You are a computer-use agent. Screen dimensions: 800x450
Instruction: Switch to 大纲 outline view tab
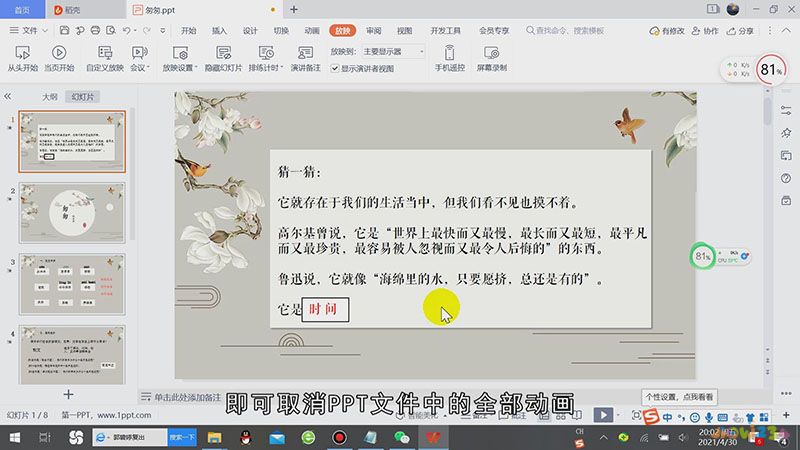coord(49,96)
